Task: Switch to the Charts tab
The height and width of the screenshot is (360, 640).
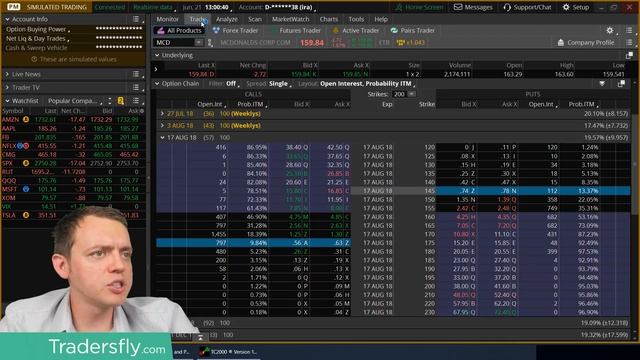Action: click(x=329, y=19)
